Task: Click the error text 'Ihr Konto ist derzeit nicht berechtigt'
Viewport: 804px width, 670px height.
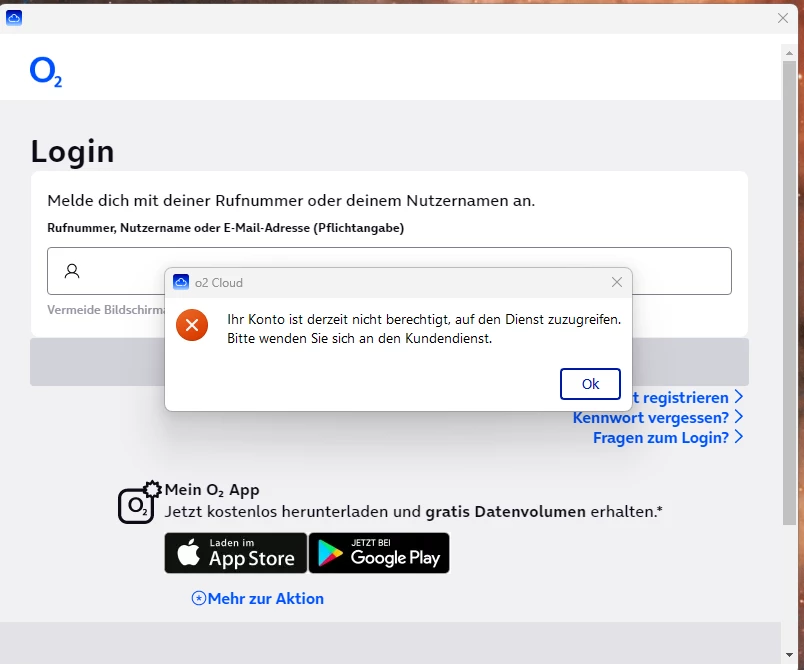Action: [x=339, y=319]
